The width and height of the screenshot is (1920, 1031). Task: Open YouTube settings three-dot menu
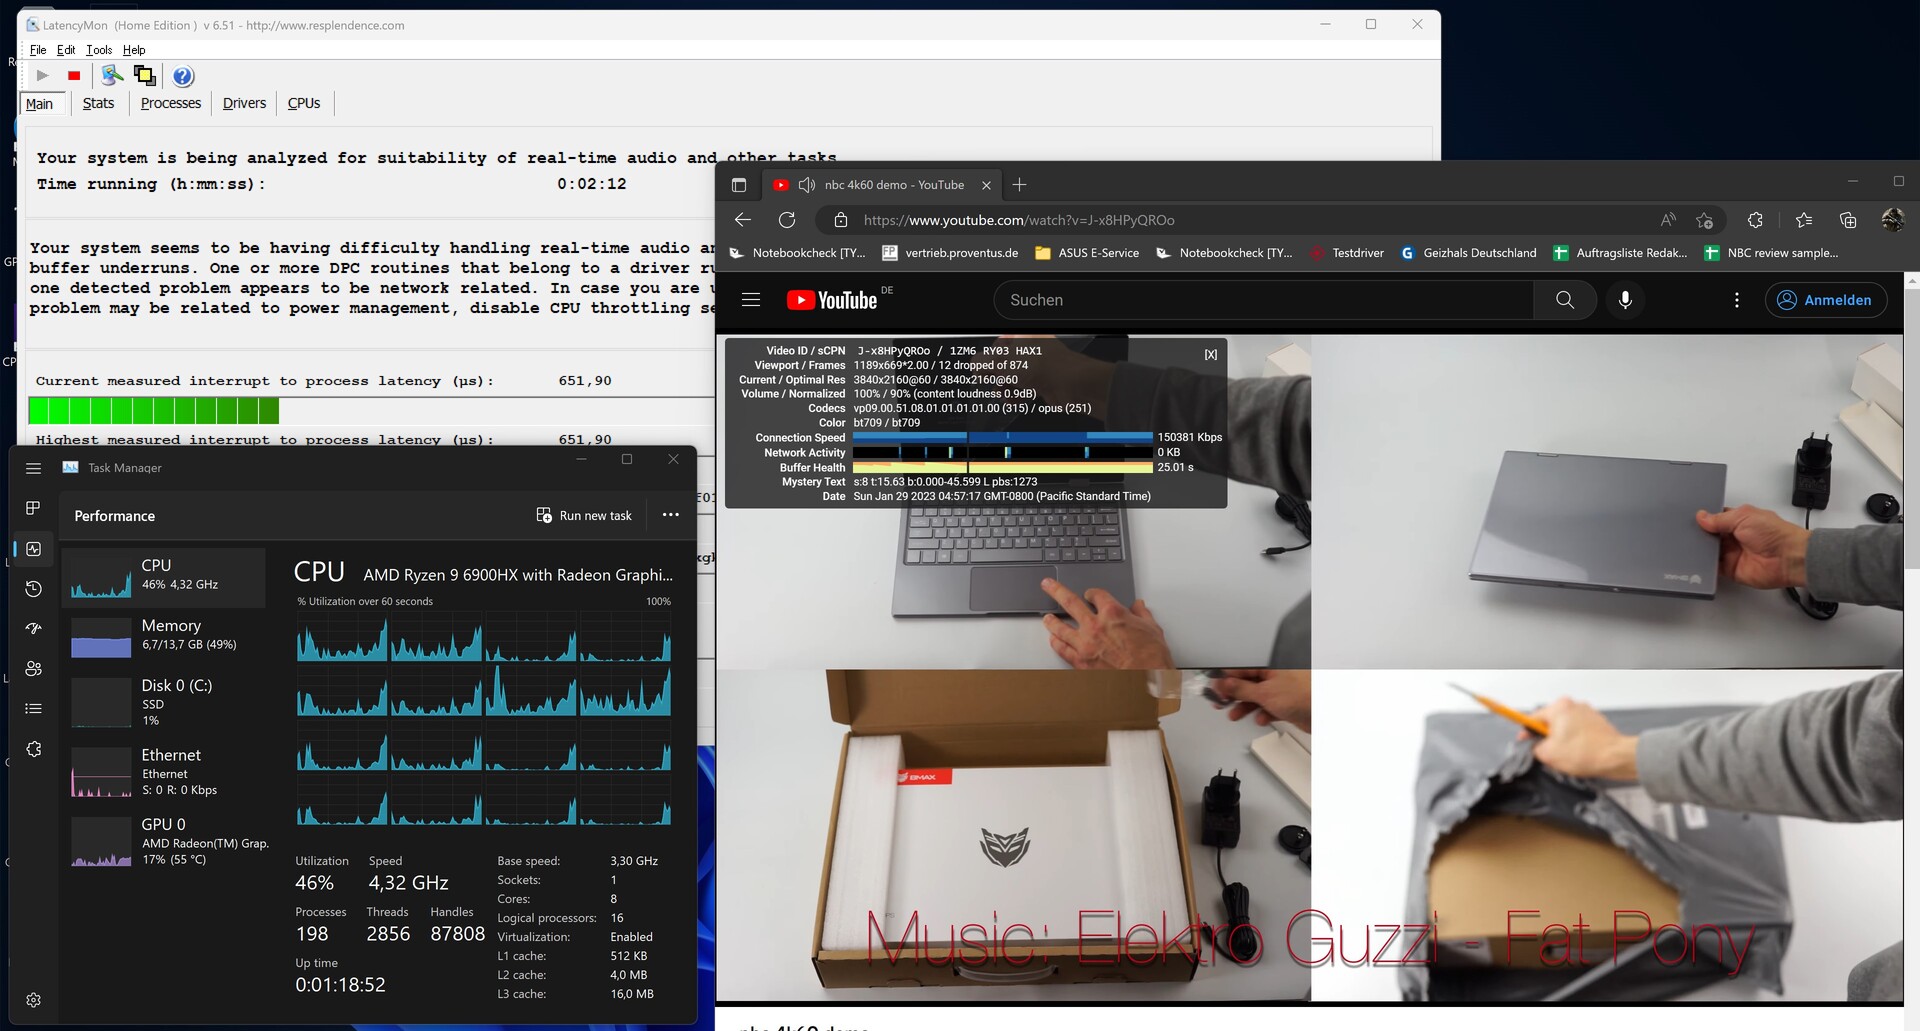point(1737,300)
